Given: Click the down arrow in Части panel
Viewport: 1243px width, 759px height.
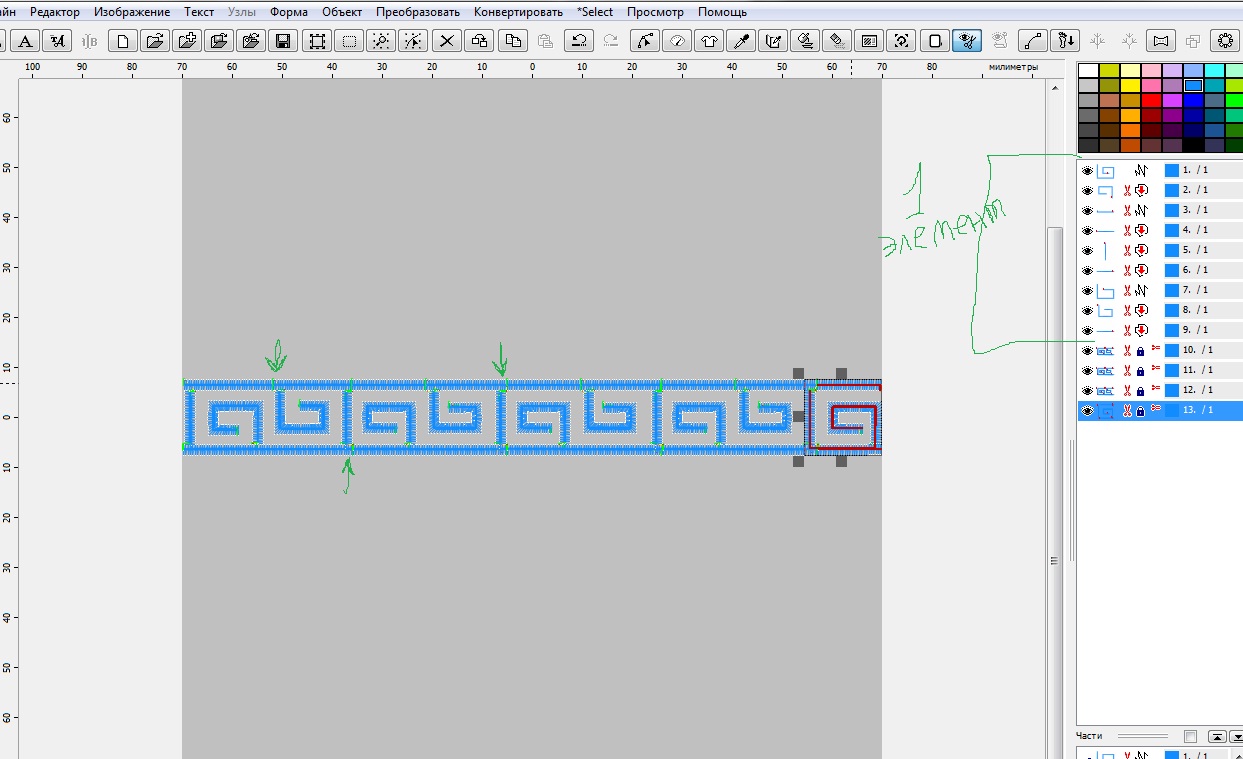Looking at the screenshot, I should (x=1236, y=736).
